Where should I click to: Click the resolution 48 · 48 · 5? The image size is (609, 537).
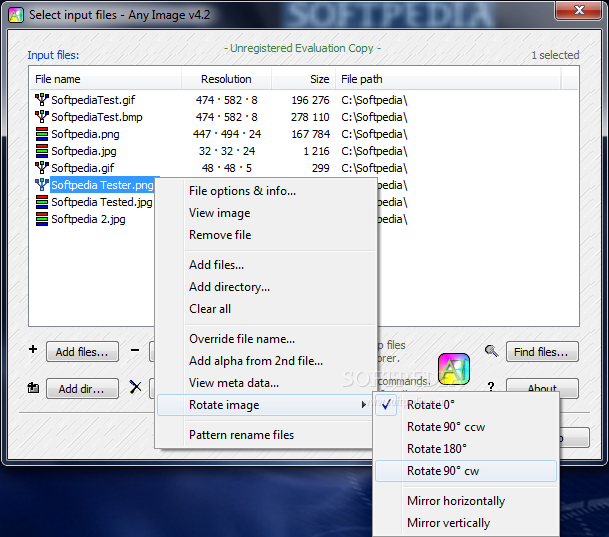point(226,168)
